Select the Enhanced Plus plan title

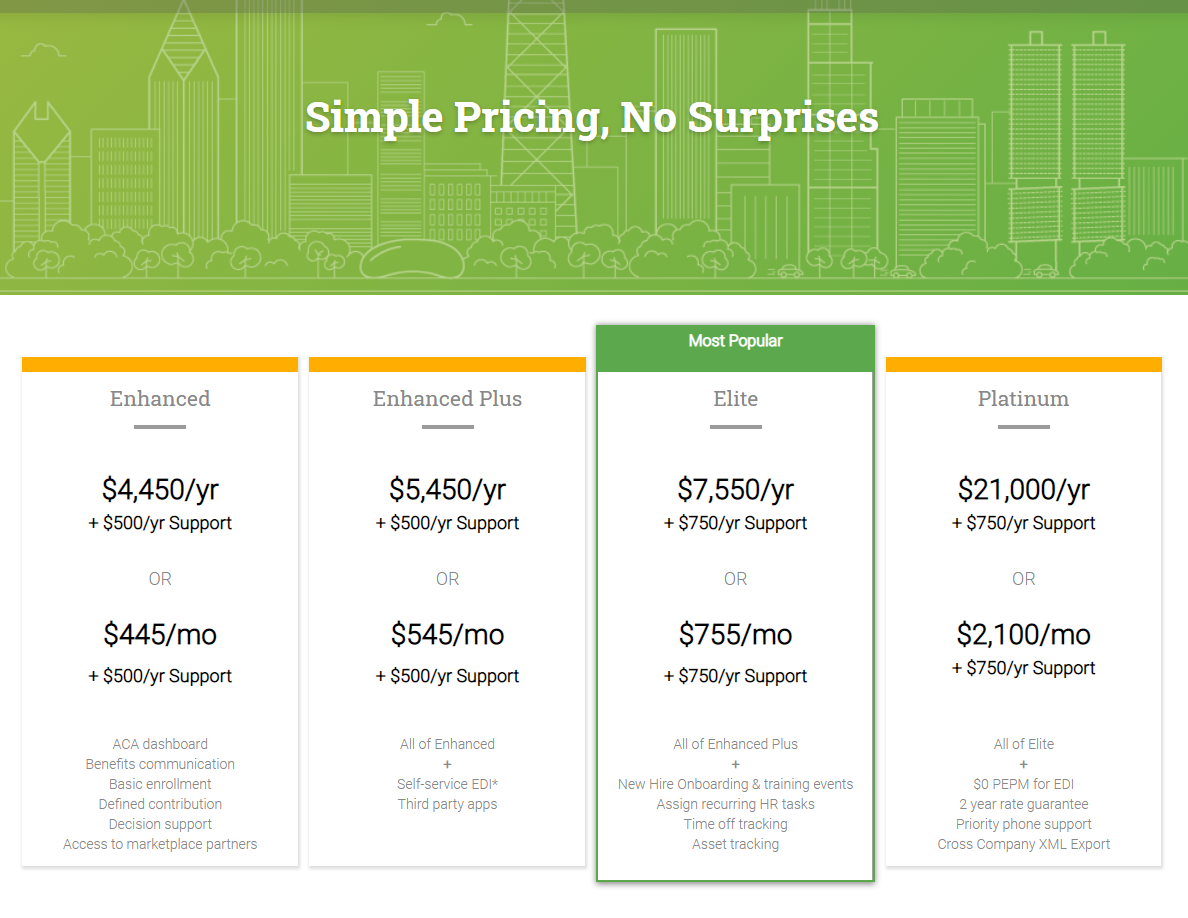[447, 398]
